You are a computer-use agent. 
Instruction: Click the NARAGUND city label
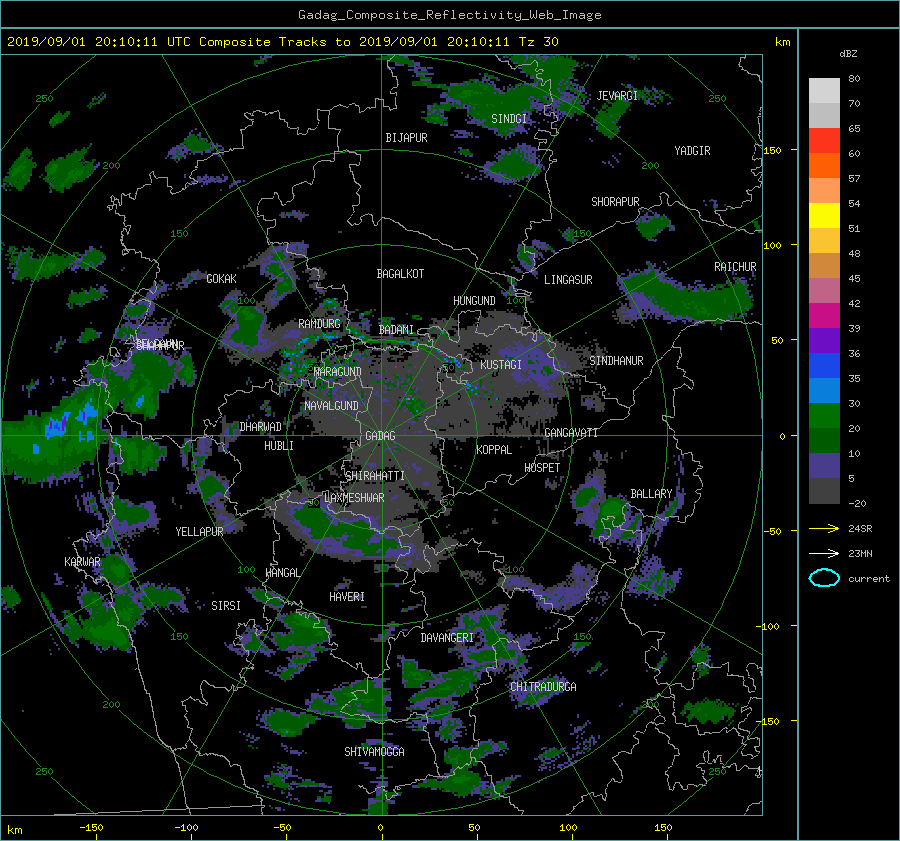[x=338, y=372]
